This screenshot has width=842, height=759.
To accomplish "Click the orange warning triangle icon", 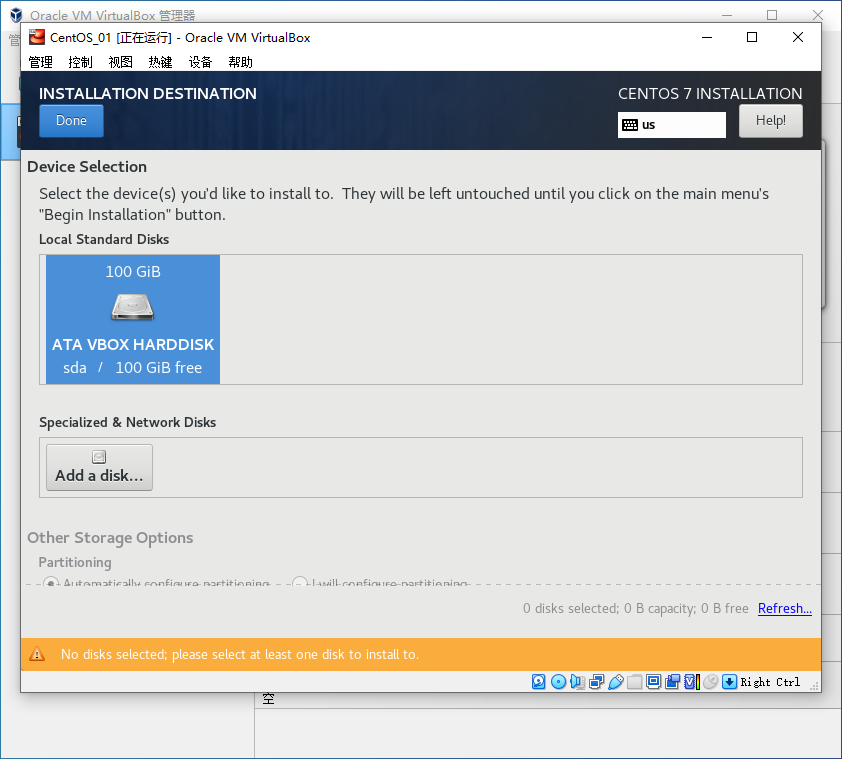I will [x=37, y=654].
